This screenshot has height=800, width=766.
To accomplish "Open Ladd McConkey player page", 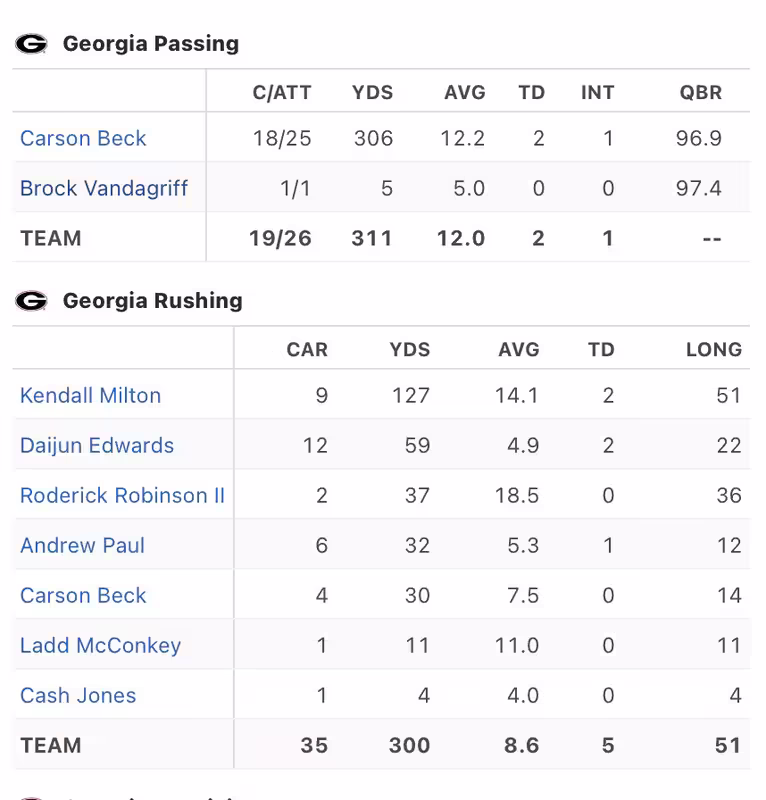I will click(100, 645).
